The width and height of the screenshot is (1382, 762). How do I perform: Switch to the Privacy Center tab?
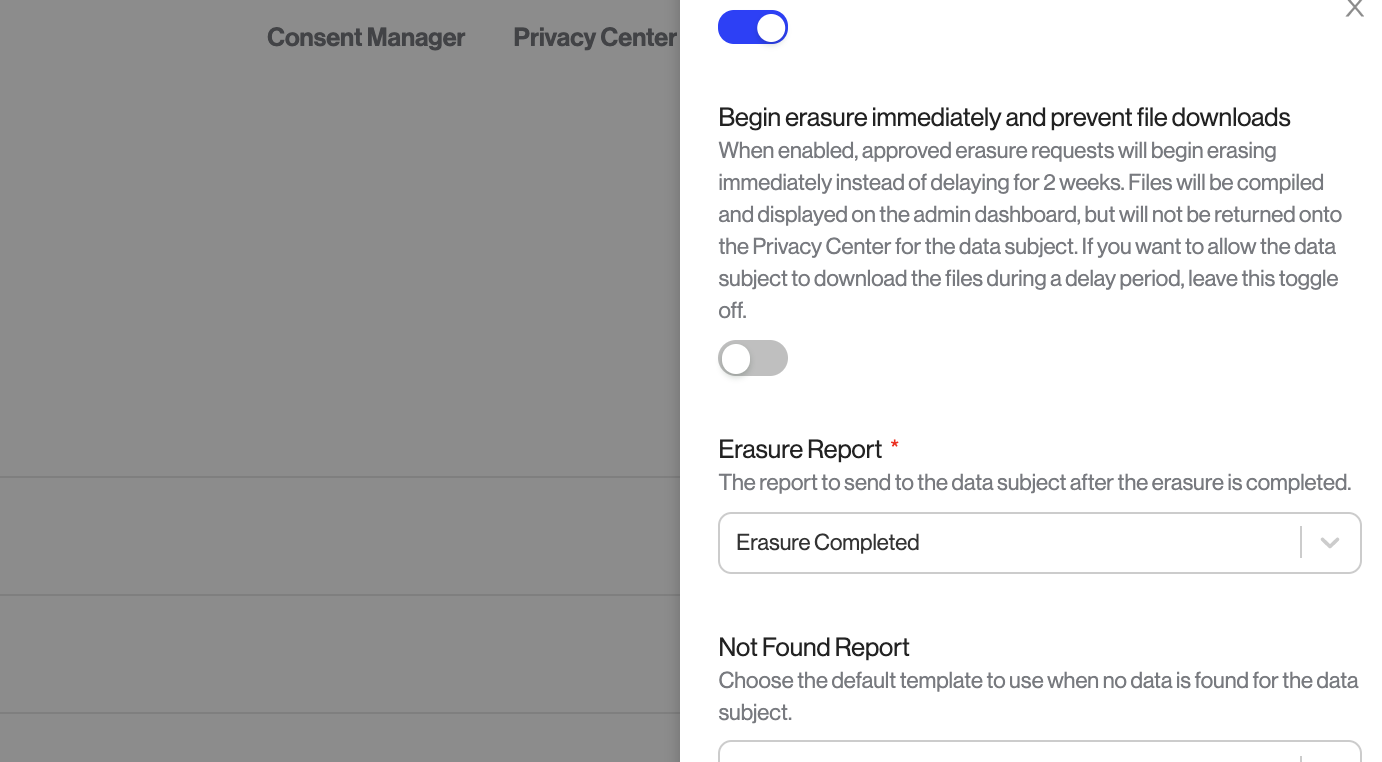coord(595,38)
